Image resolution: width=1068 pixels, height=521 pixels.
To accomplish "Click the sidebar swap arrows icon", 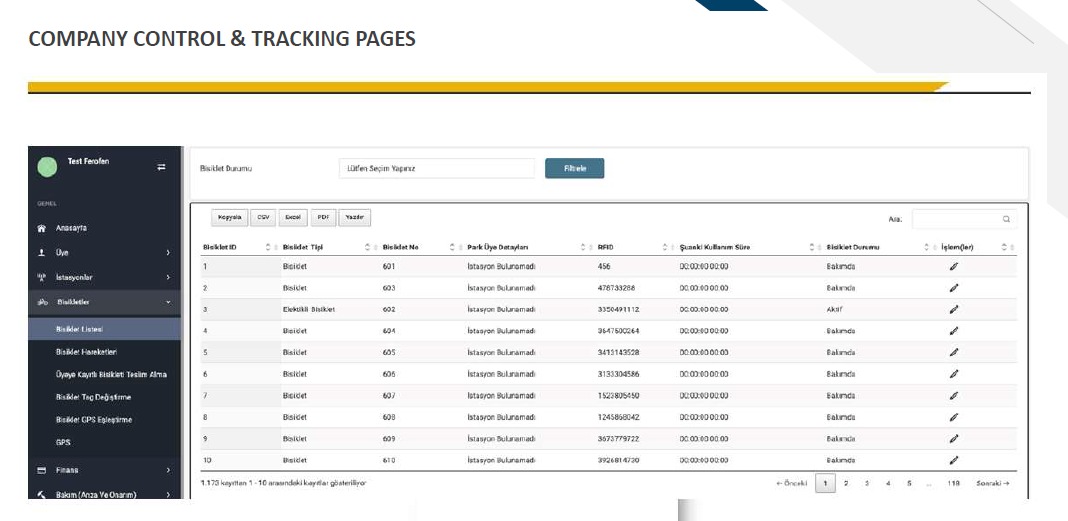I will (x=161, y=167).
